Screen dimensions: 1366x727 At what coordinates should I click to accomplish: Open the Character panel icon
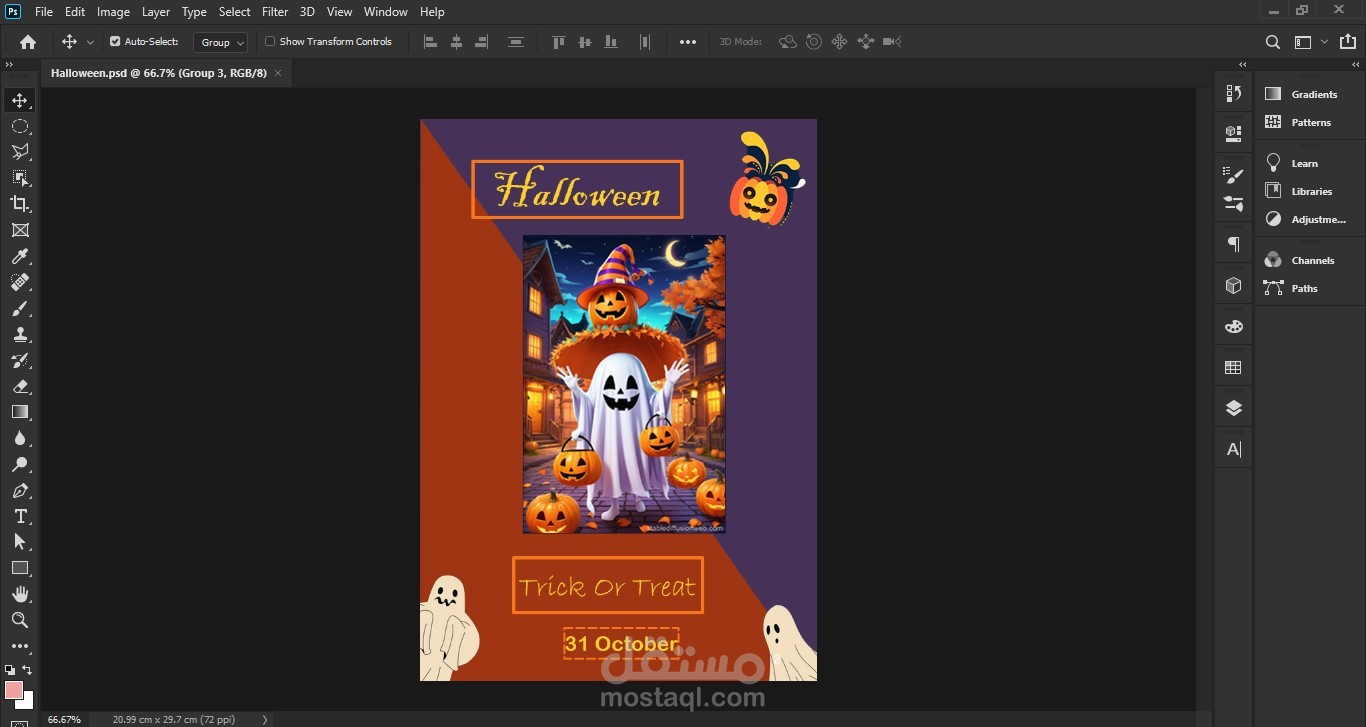click(1234, 449)
